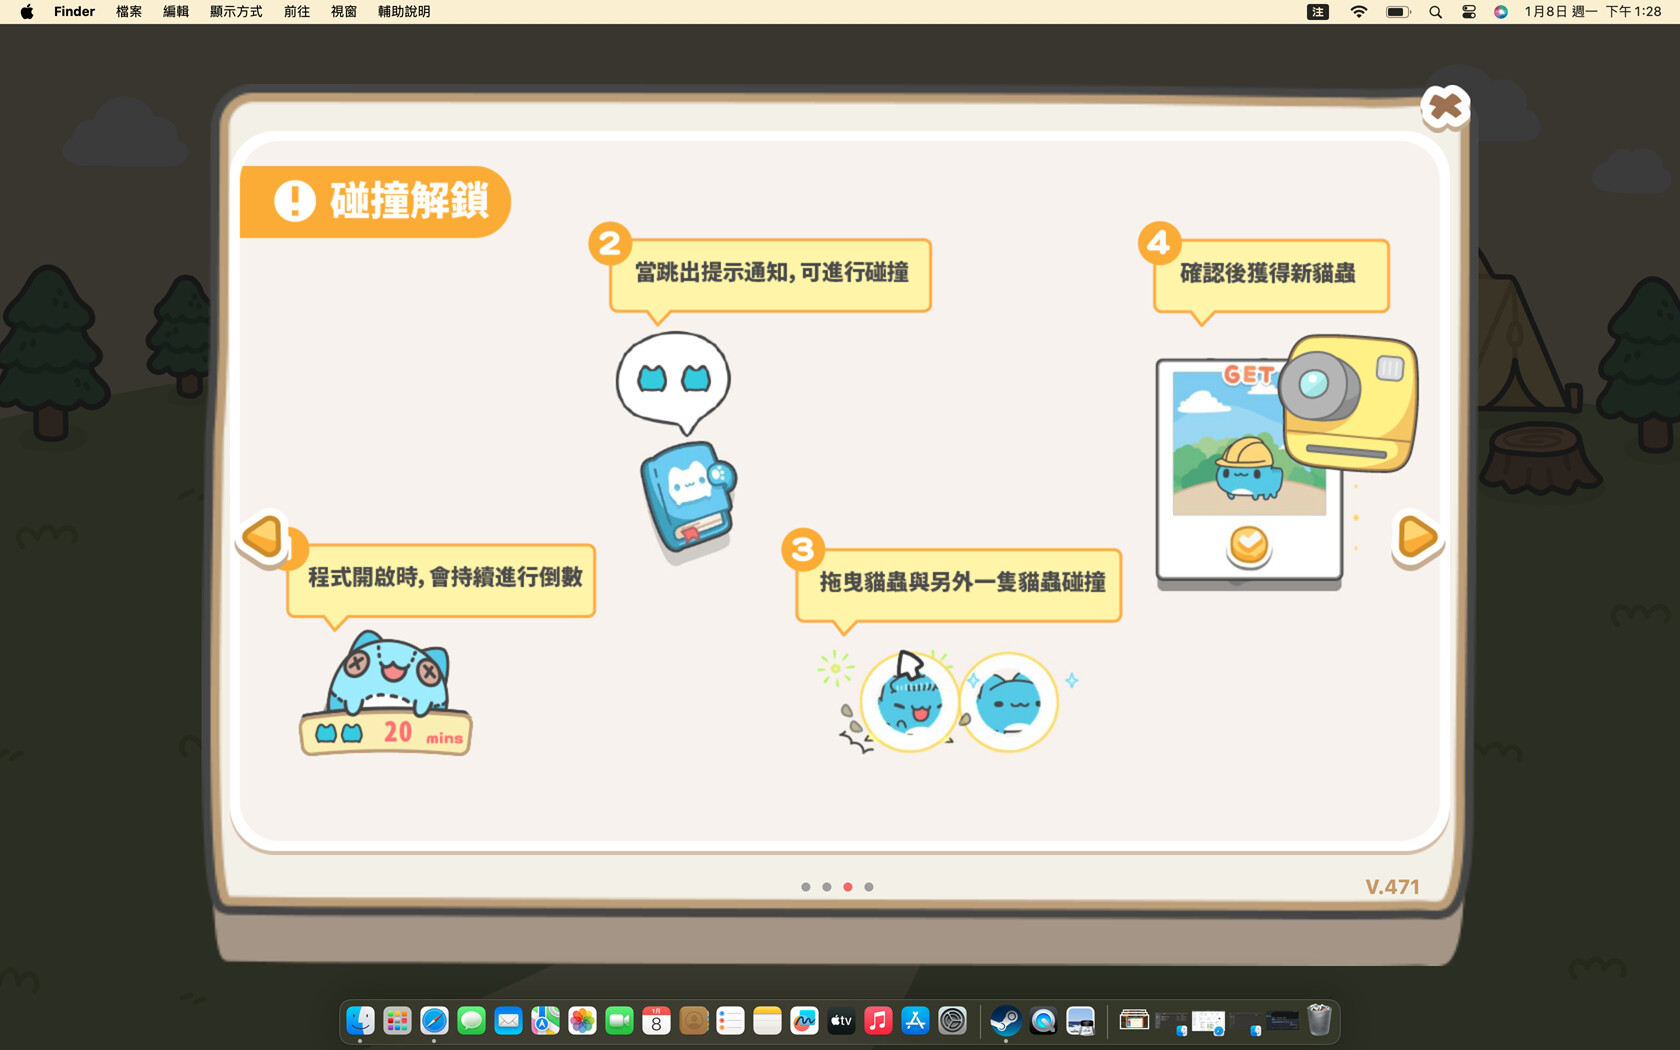1680x1050 pixels.
Task: Open Control Center in the menu bar
Action: tap(1468, 12)
